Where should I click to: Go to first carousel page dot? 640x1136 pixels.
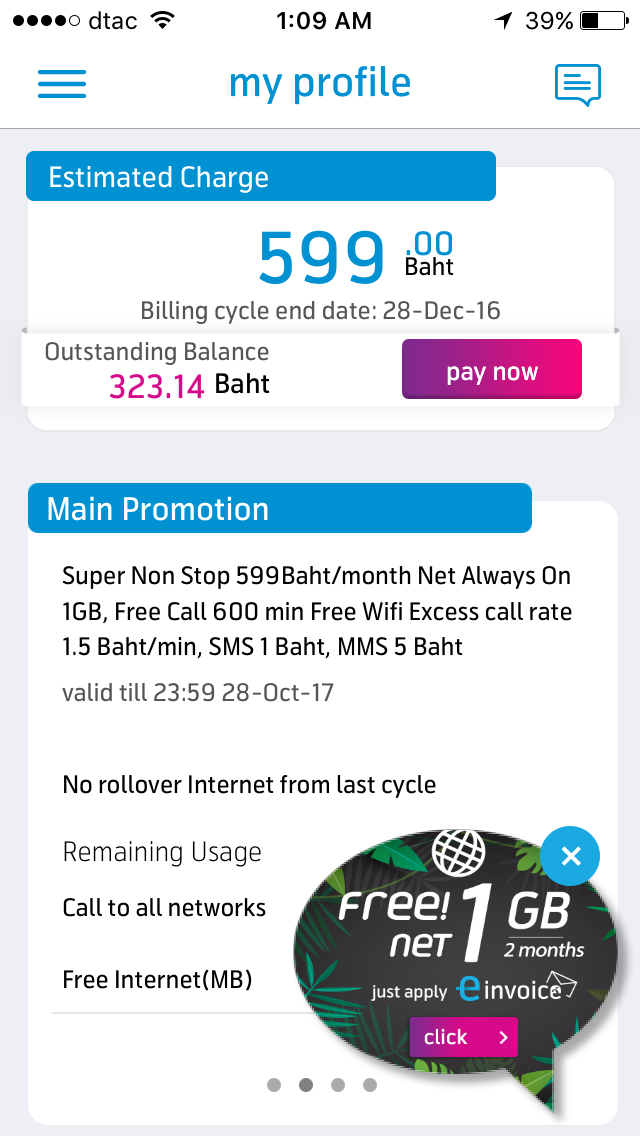click(274, 1085)
